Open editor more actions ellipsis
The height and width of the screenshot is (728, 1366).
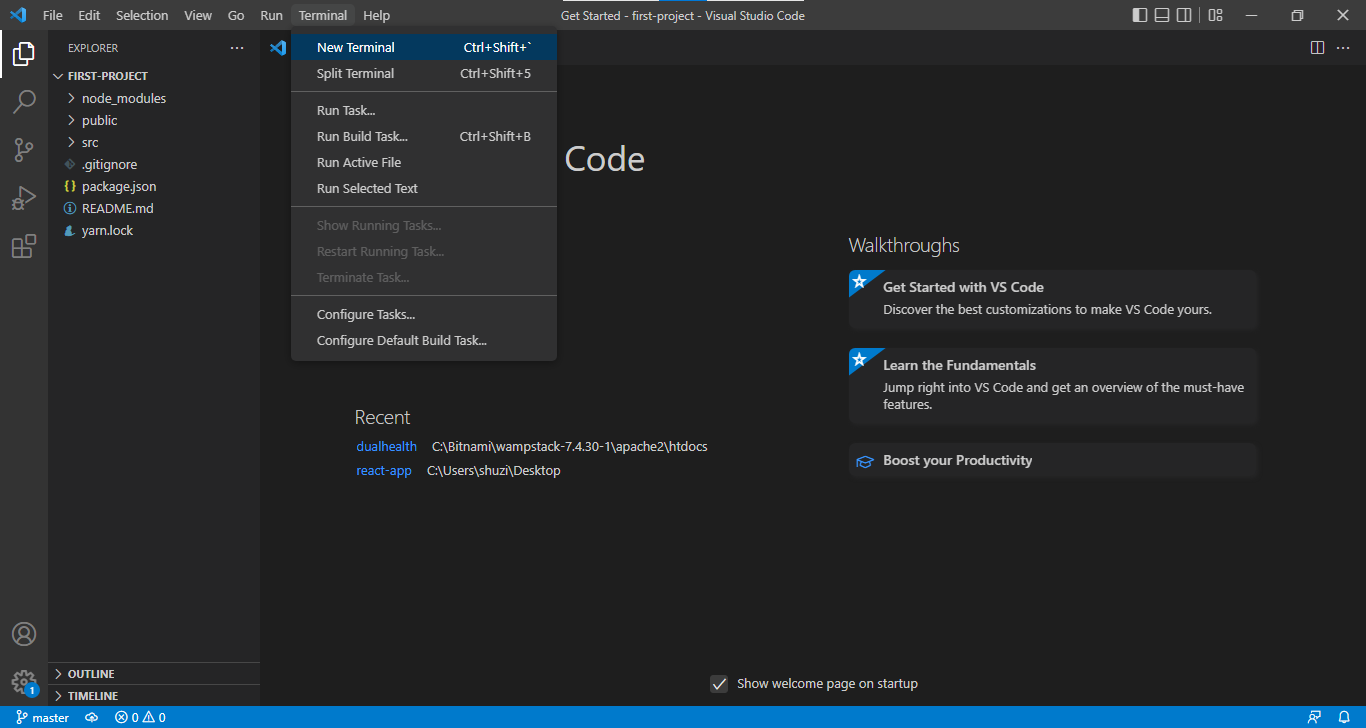[1343, 48]
